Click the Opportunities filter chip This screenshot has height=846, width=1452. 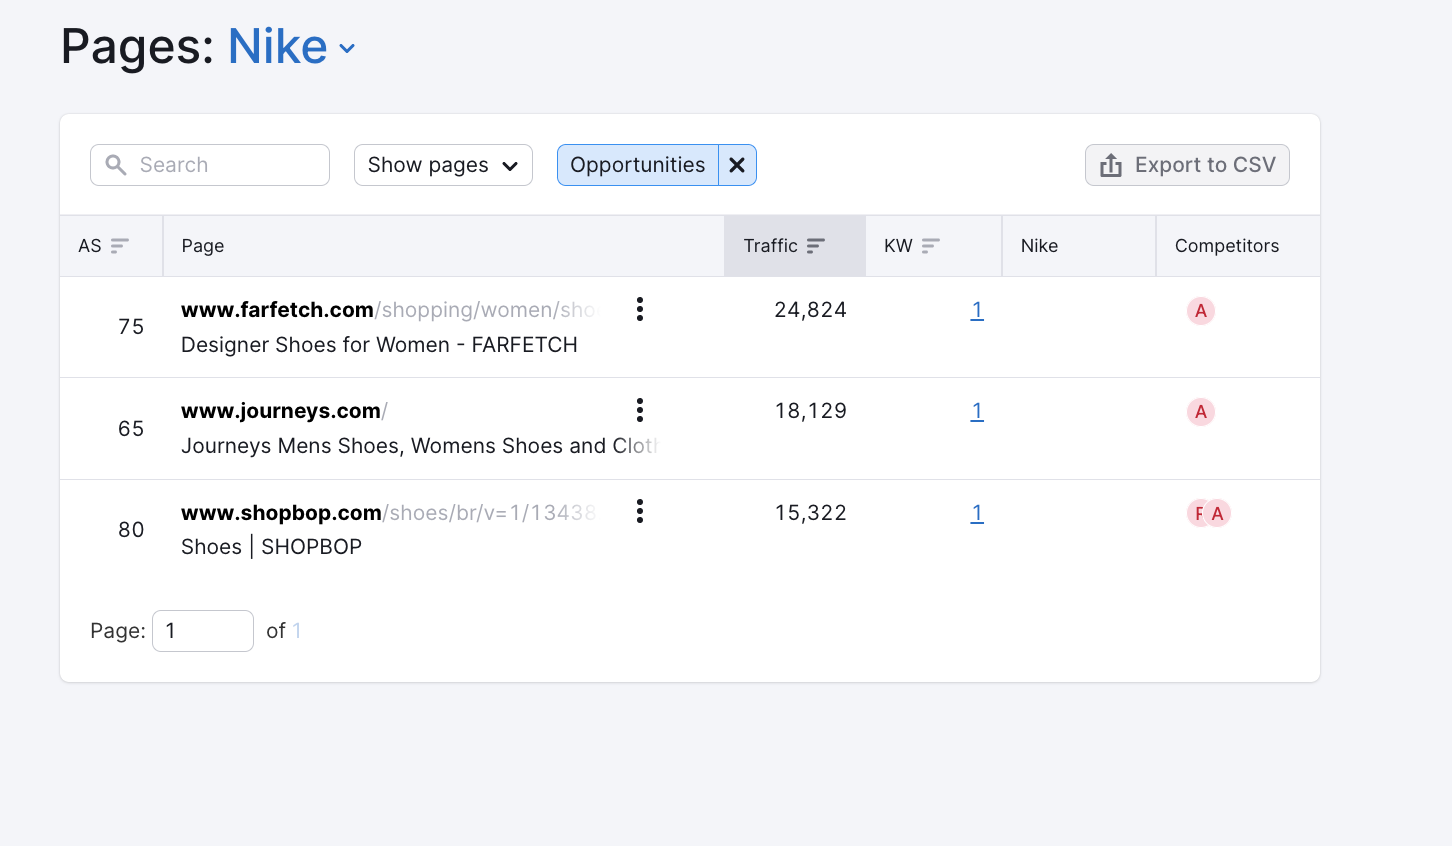tap(638, 165)
